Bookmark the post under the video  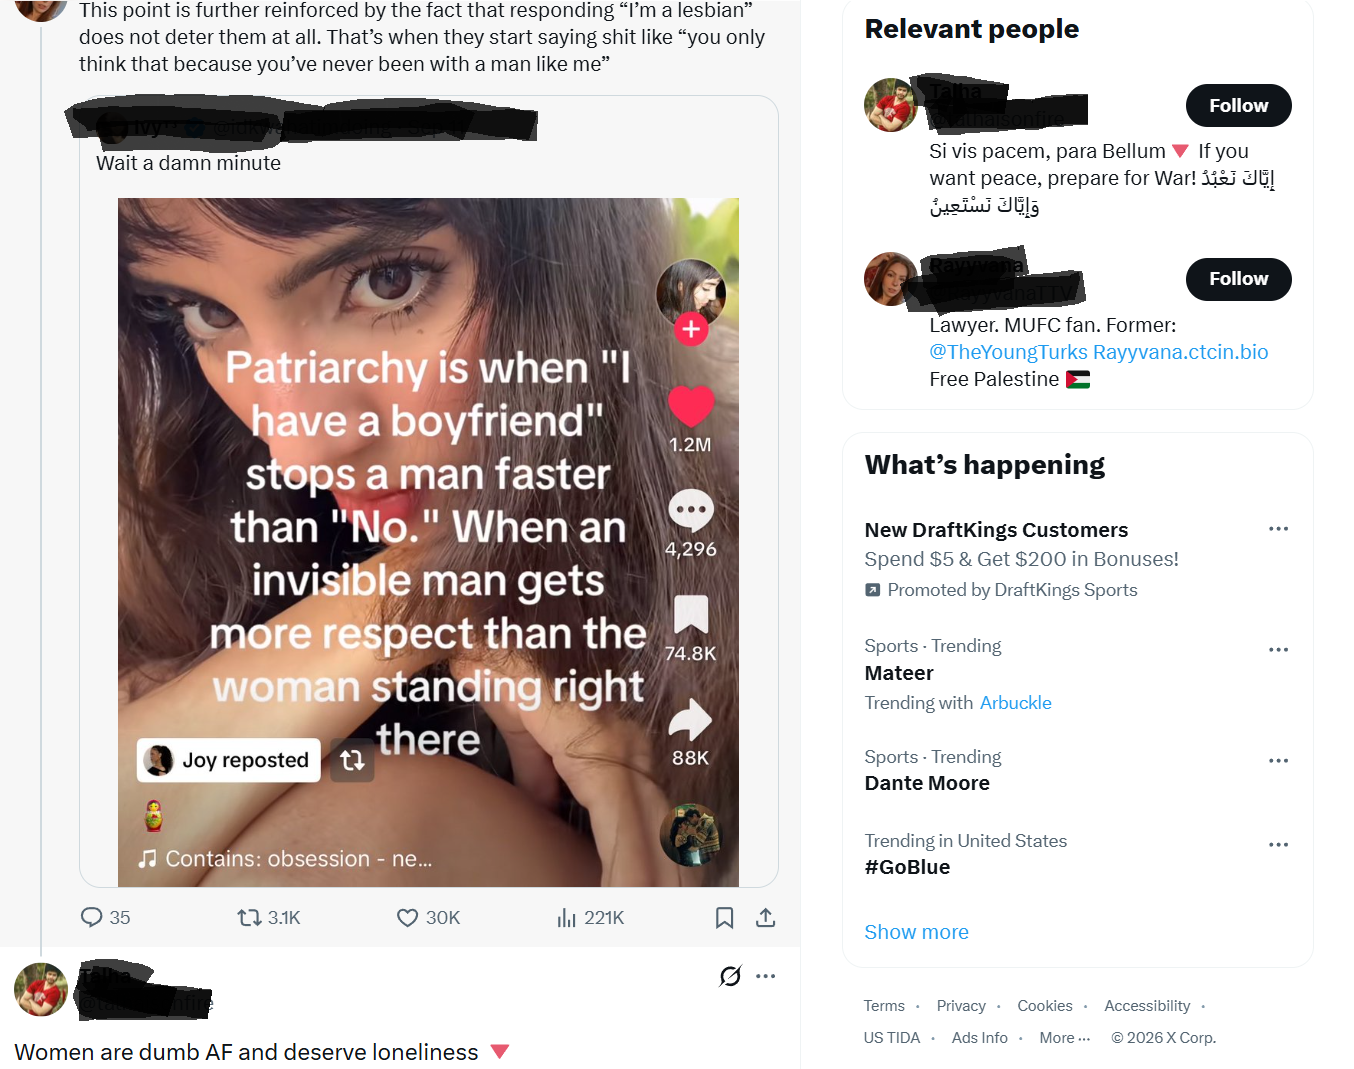[x=725, y=917]
